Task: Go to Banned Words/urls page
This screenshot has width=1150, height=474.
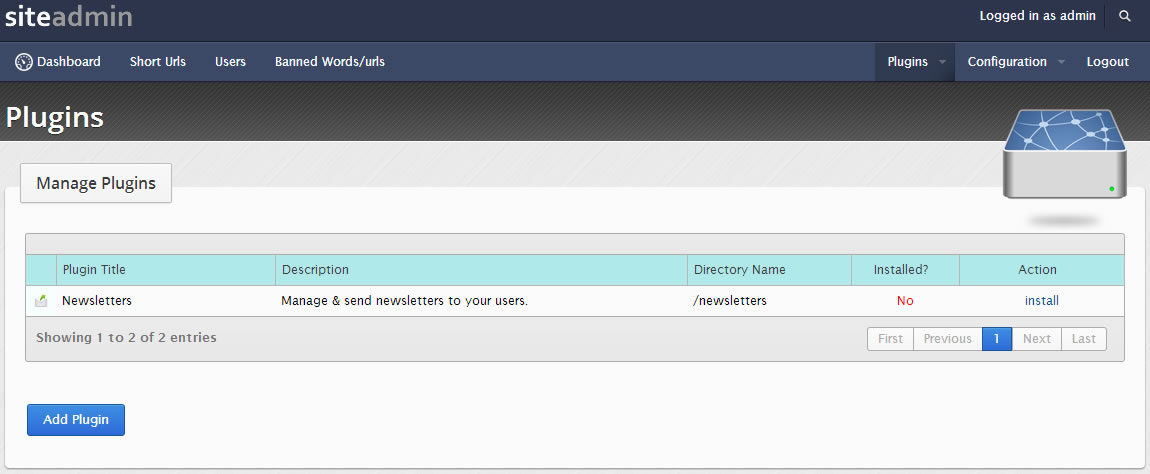Action: 330,62
